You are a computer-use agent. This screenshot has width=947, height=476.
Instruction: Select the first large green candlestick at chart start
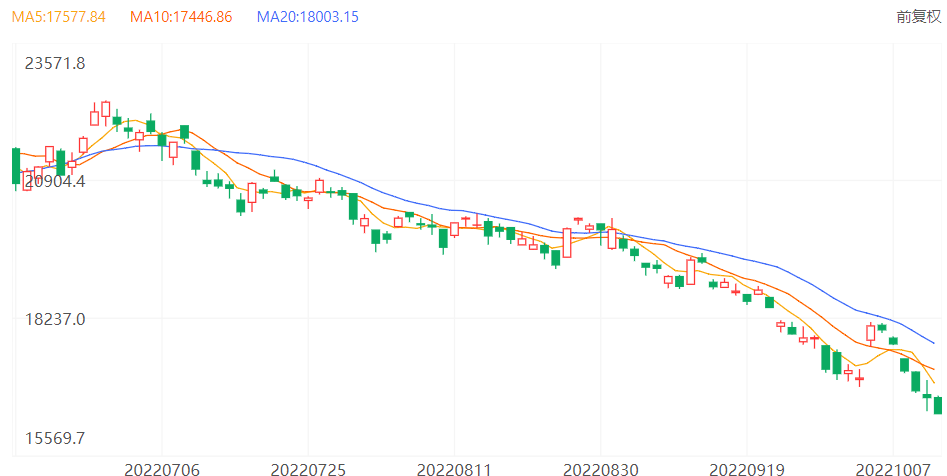coord(16,166)
